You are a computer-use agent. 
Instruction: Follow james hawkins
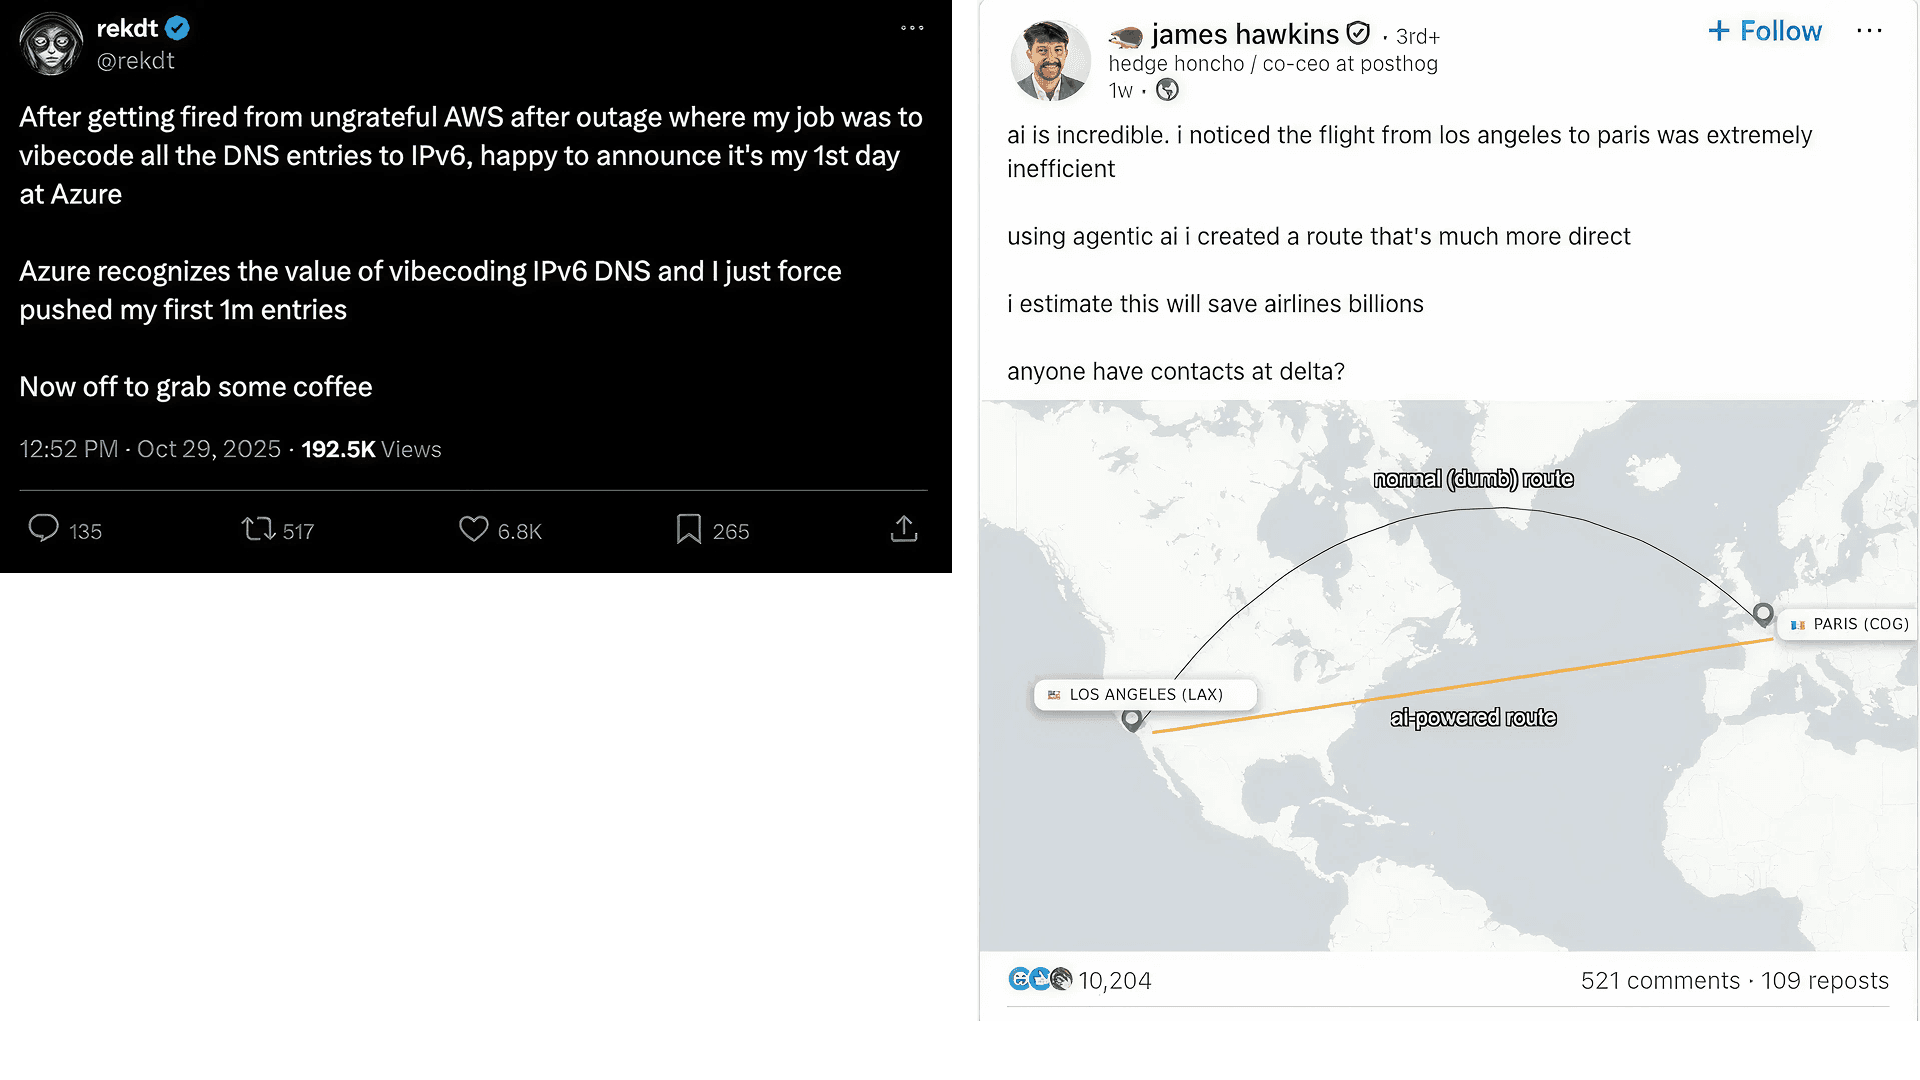tap(1765, 31)
